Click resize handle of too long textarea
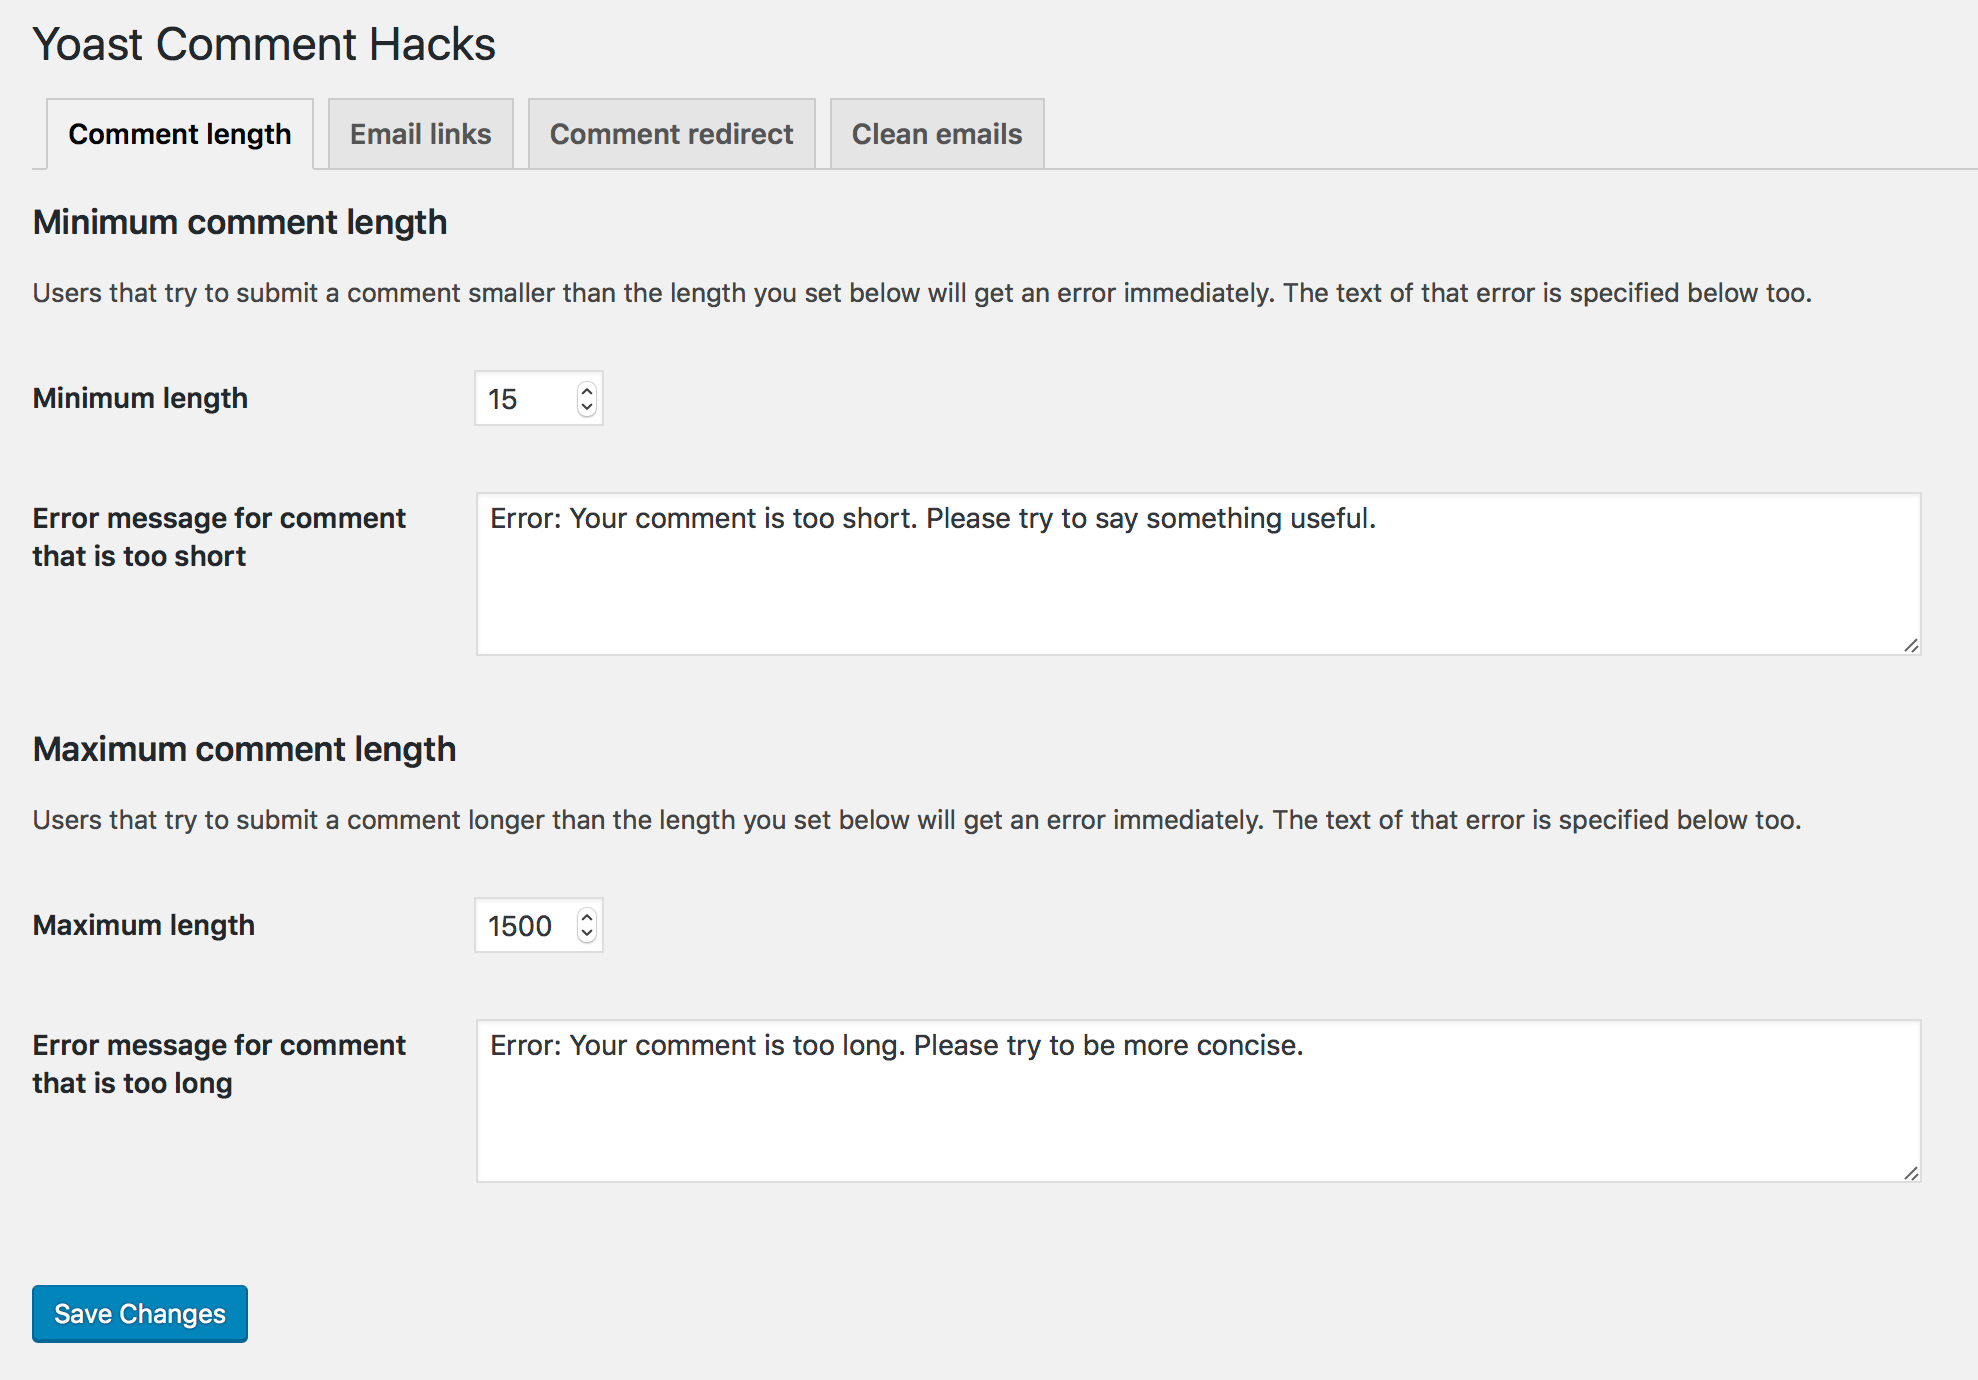Viewport: 1978px width, 1380px height. click(1911, 1173)
